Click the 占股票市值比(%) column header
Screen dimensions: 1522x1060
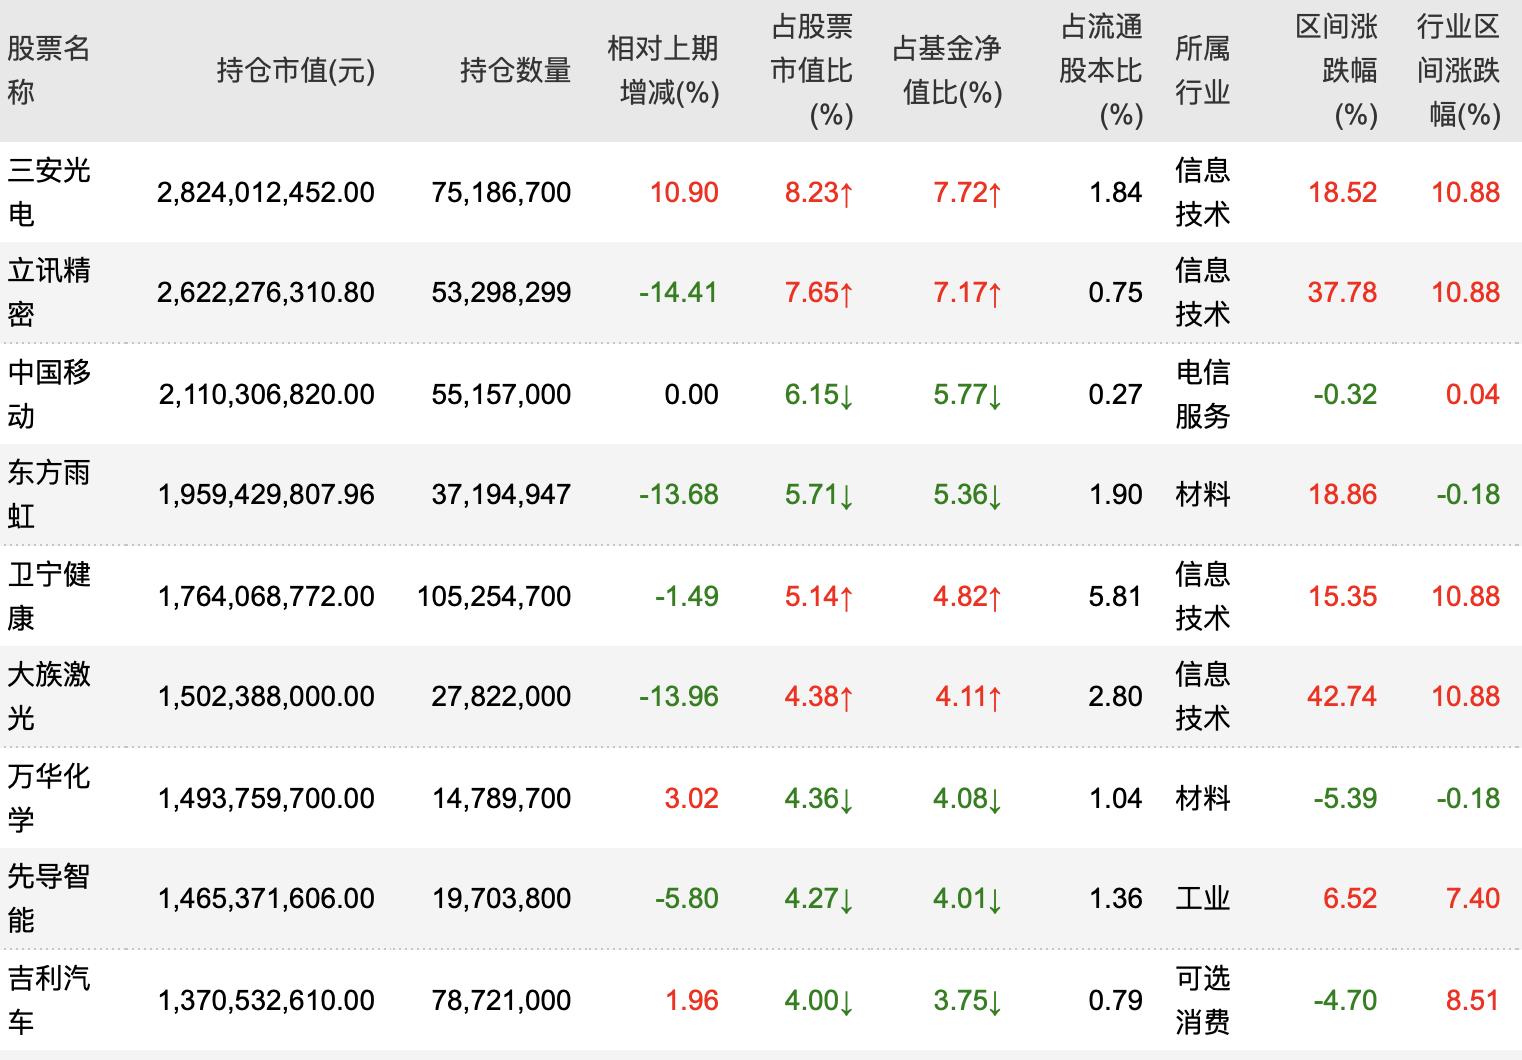(x=811, y=70)
